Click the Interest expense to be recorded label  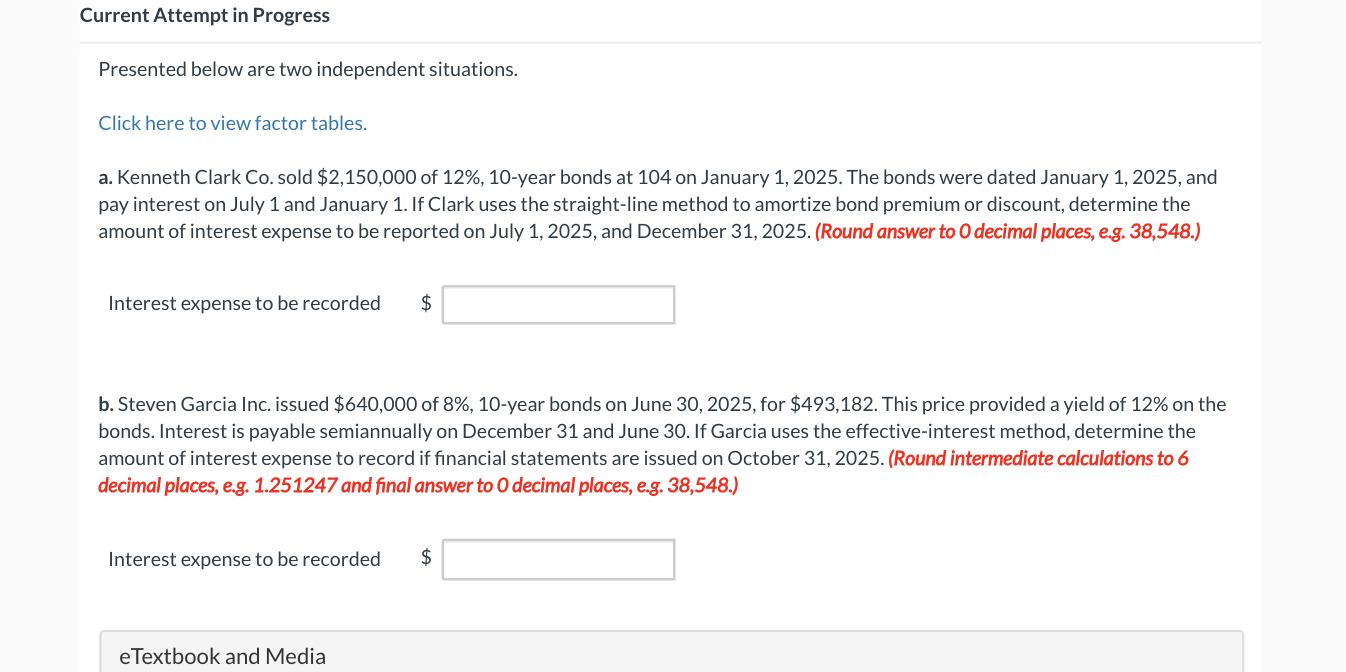244,303
